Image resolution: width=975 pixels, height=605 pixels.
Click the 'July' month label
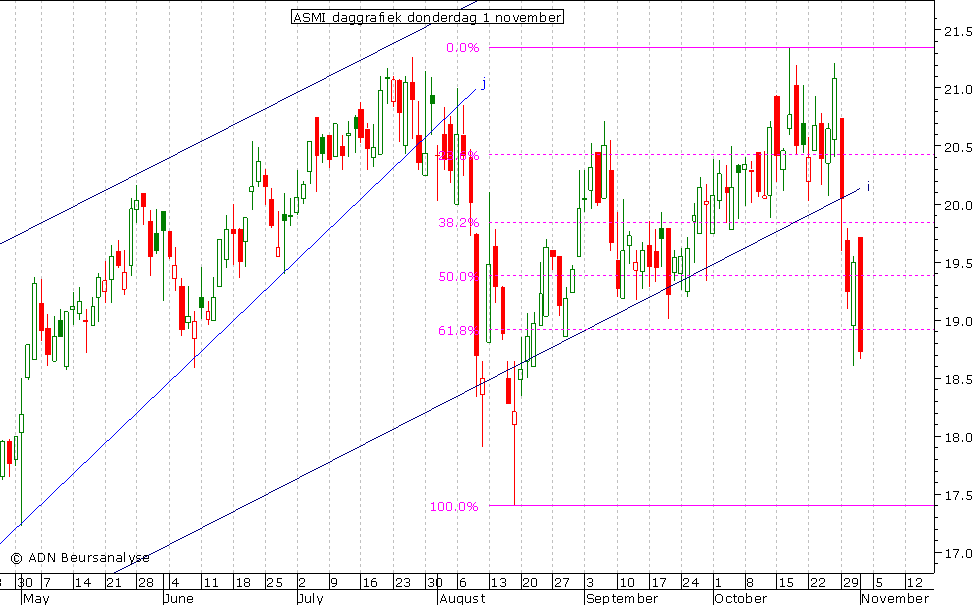310,598
